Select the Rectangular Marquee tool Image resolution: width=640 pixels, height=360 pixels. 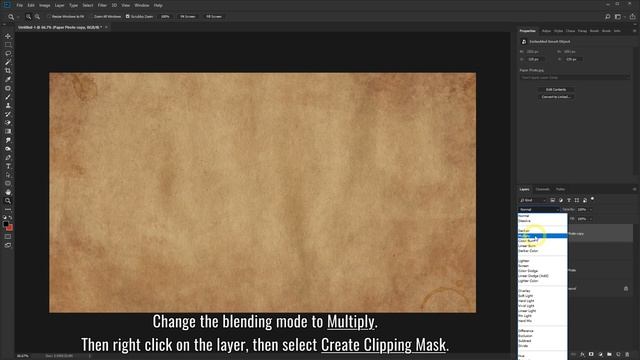coord(8,44)
